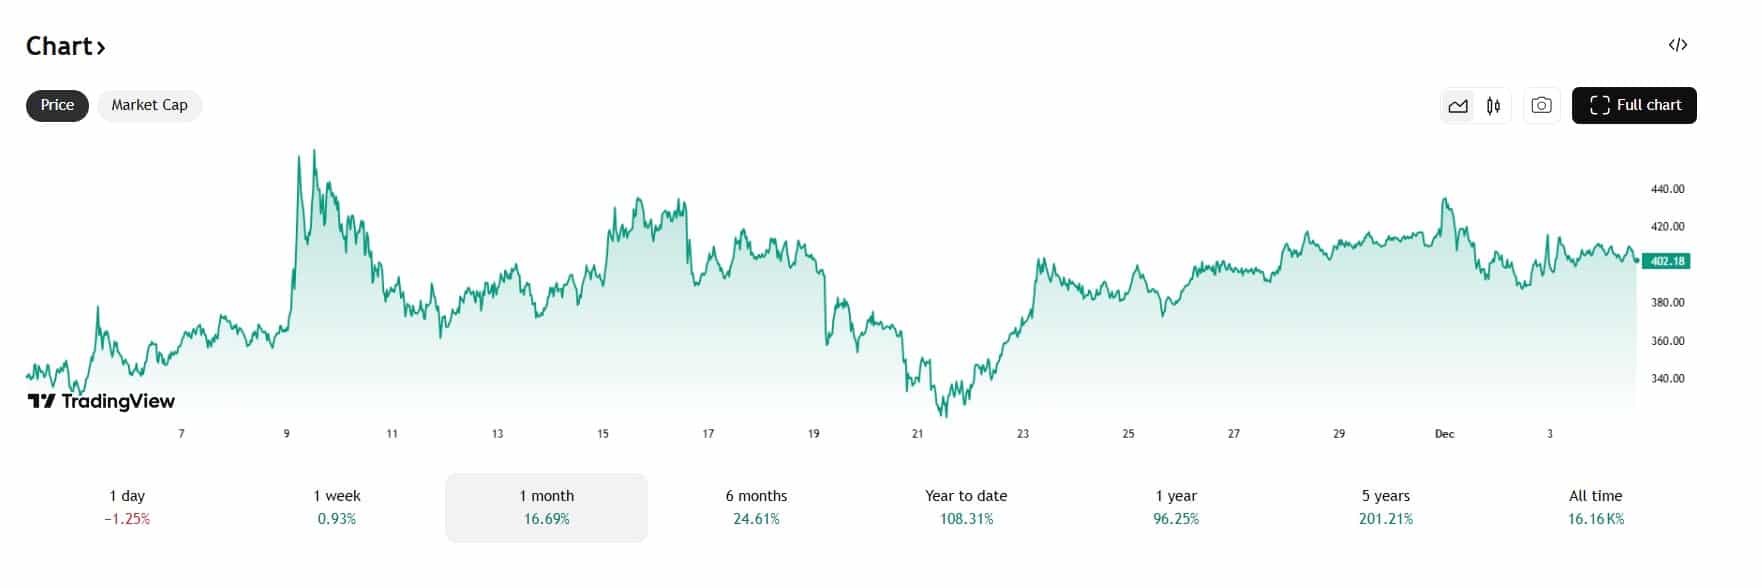Click the fullscreen brackets icon on Full chart
Screen dimensions: 1762x588
(x=1601, y=104)
